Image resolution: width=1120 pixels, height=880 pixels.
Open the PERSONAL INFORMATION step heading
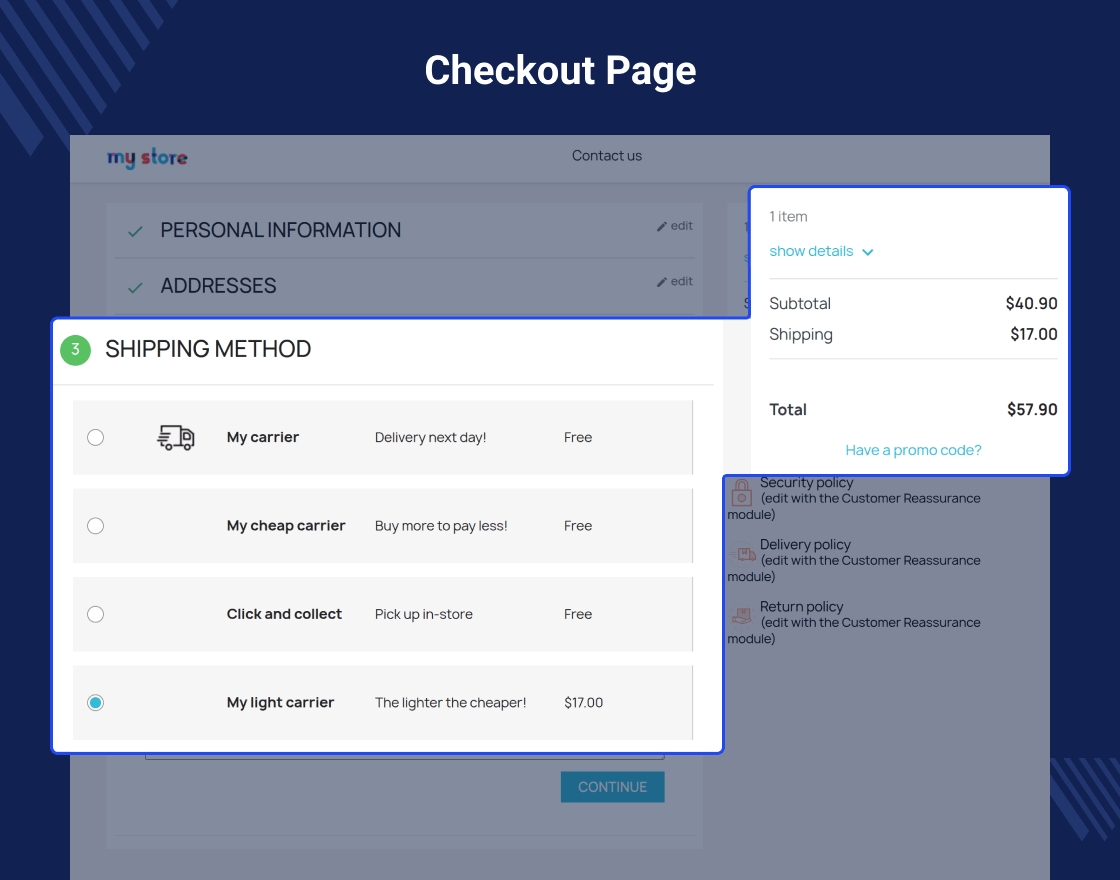click(x=281, y=230)
